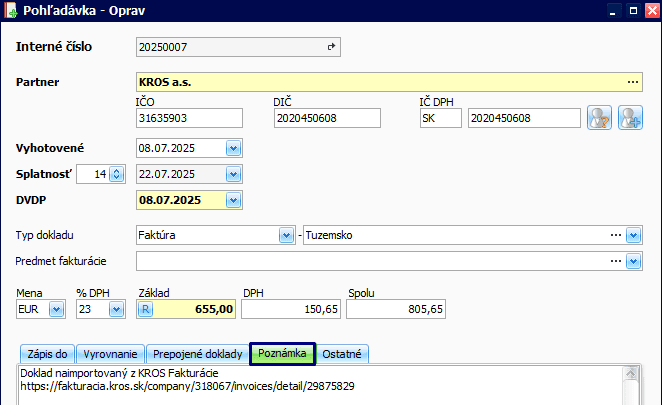Adjust Splatnosť days with the spinner
Screen dimensions: 662x405
click(x=115, y=174)
